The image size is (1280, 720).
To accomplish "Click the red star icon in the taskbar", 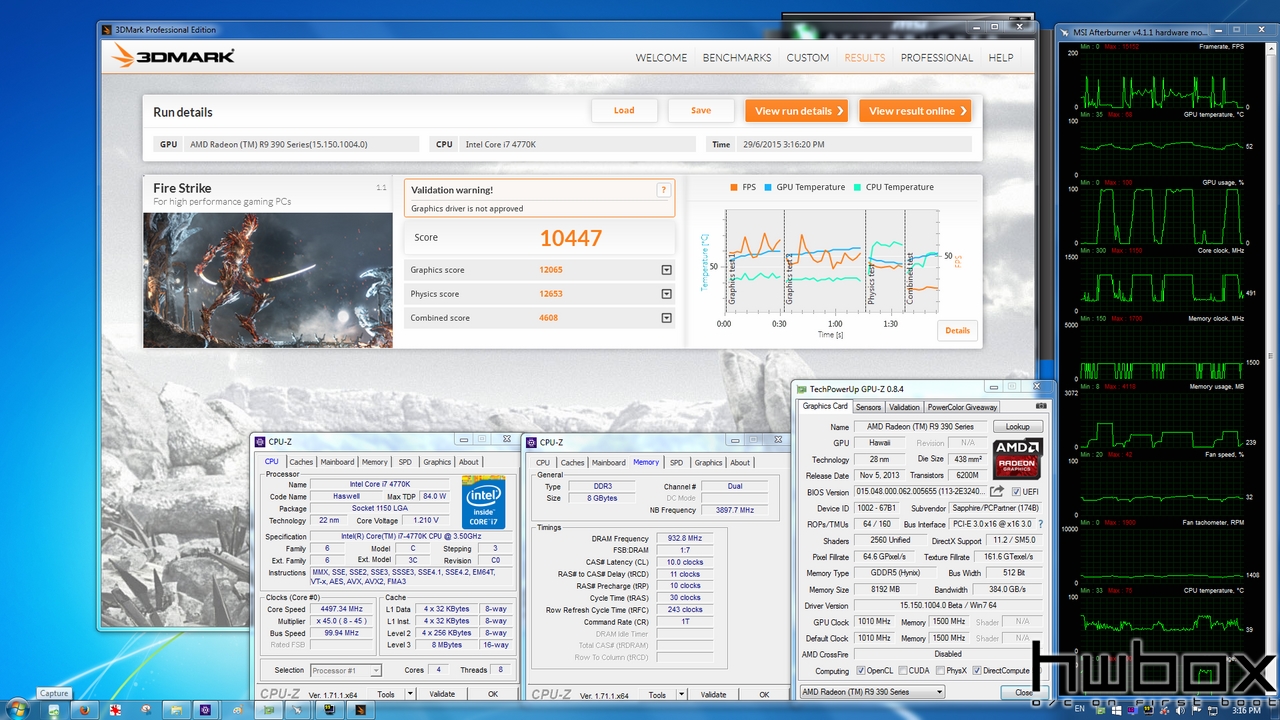I will coord(116,710).
